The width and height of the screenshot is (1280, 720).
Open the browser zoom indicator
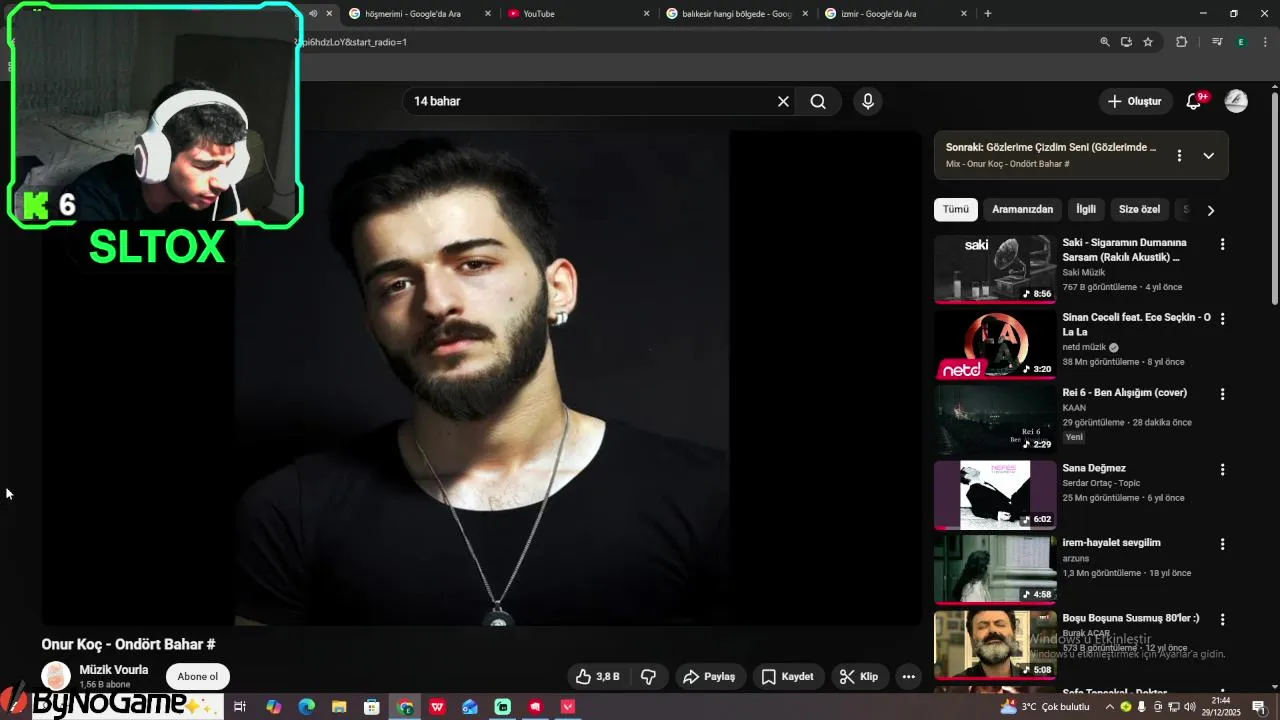pos(1105,42)
